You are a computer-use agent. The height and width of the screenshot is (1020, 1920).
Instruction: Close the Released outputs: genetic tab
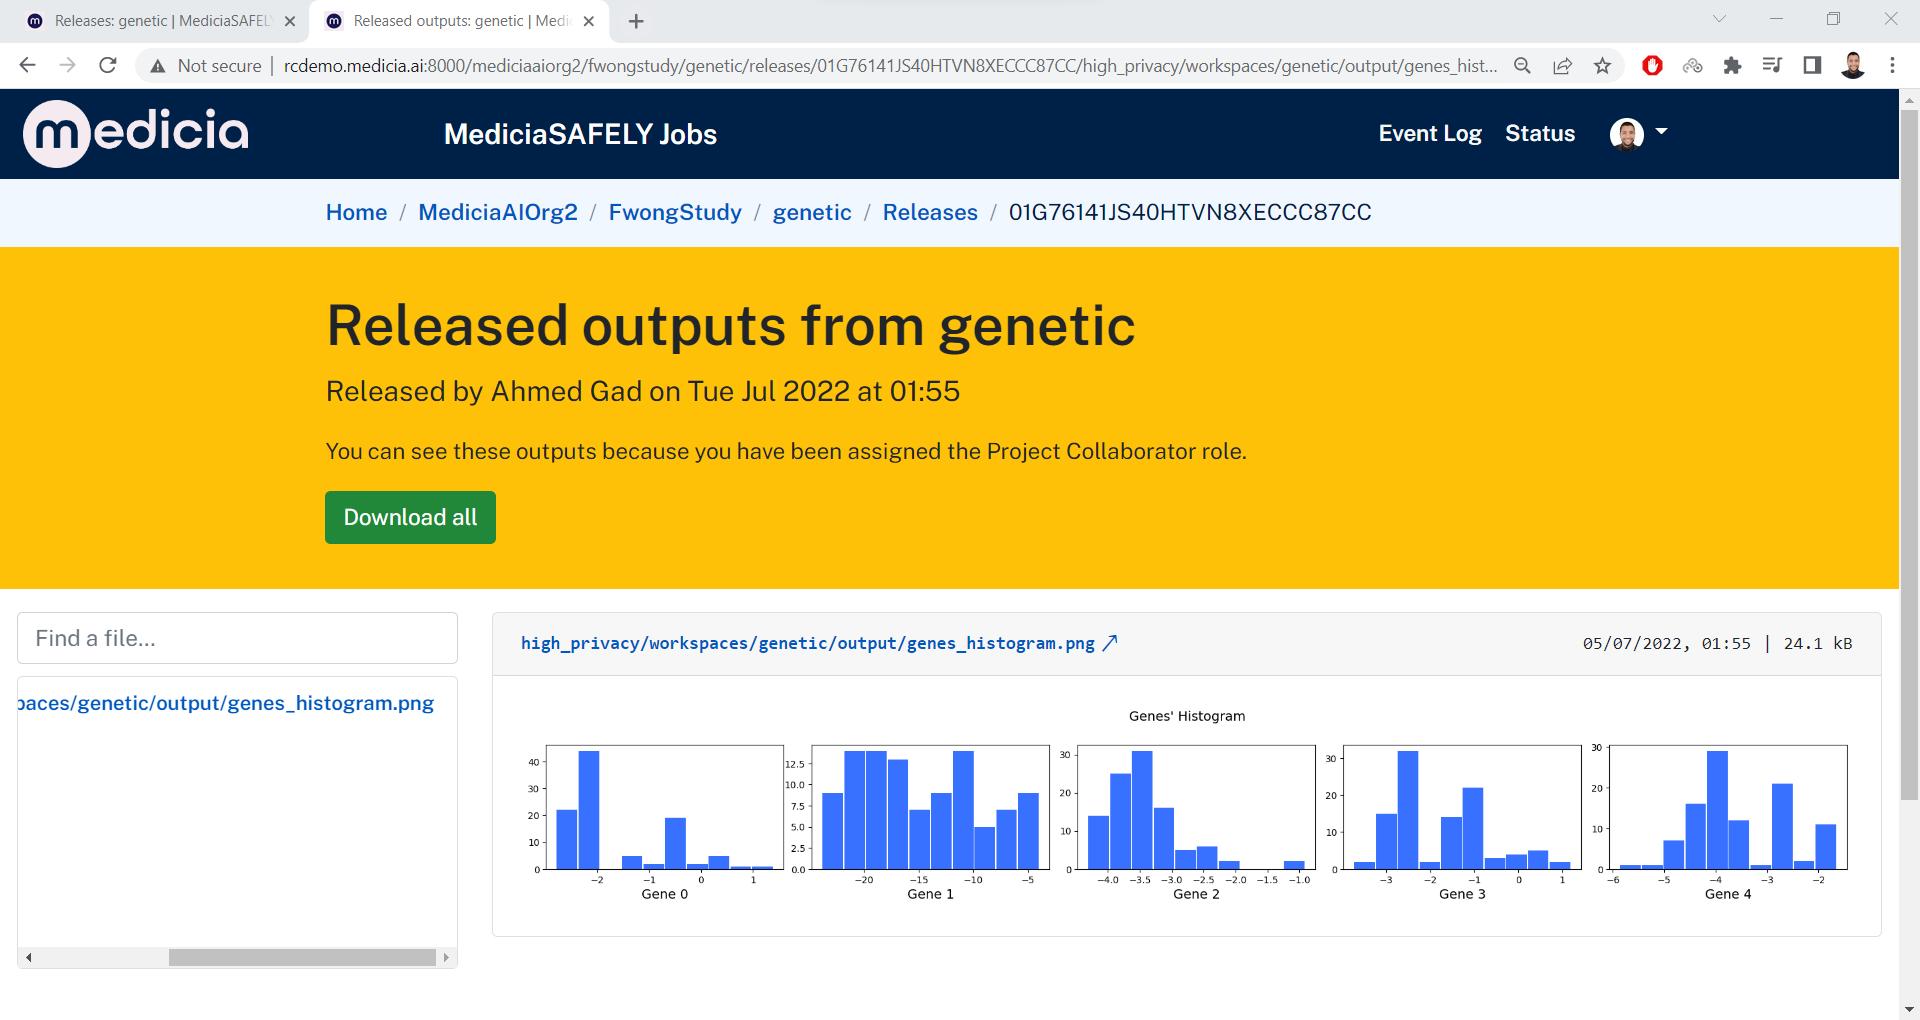tap(589, 21)
